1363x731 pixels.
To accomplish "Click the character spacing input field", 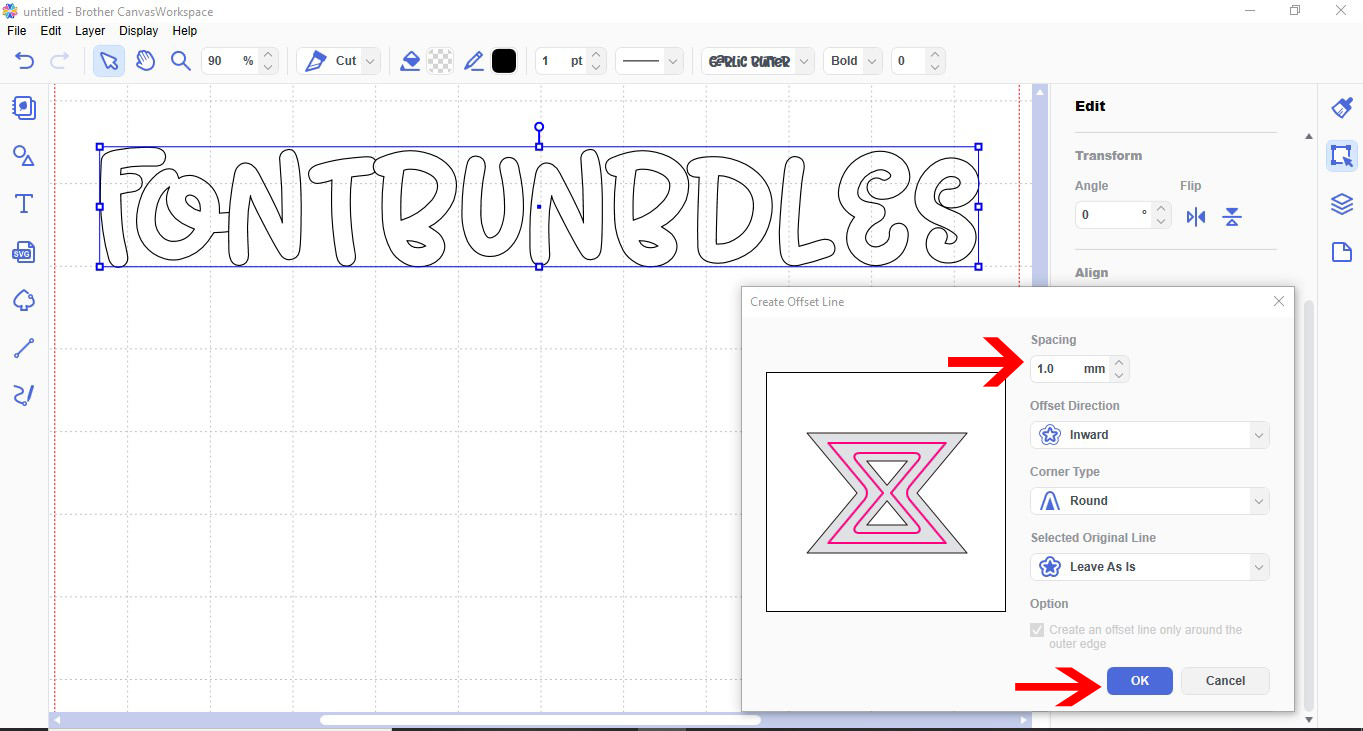I will 908,61.
